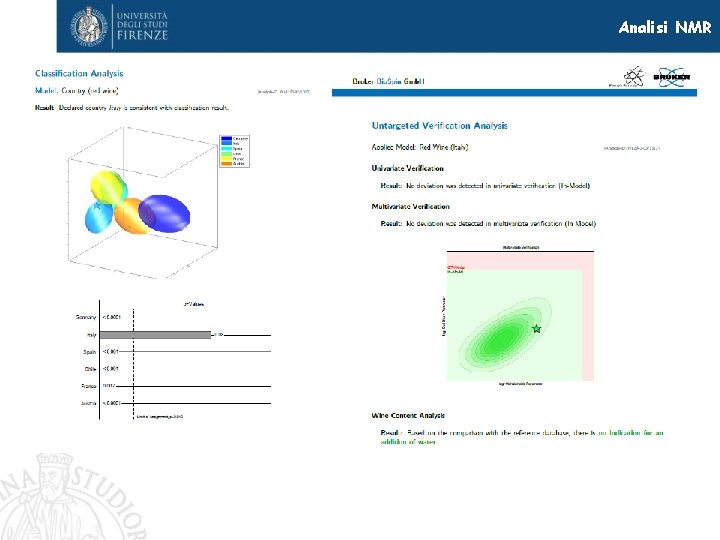Screen dimensions: 720x540
Task: Click the 'Spain' label in p-values chart
Action: [90, 352]
